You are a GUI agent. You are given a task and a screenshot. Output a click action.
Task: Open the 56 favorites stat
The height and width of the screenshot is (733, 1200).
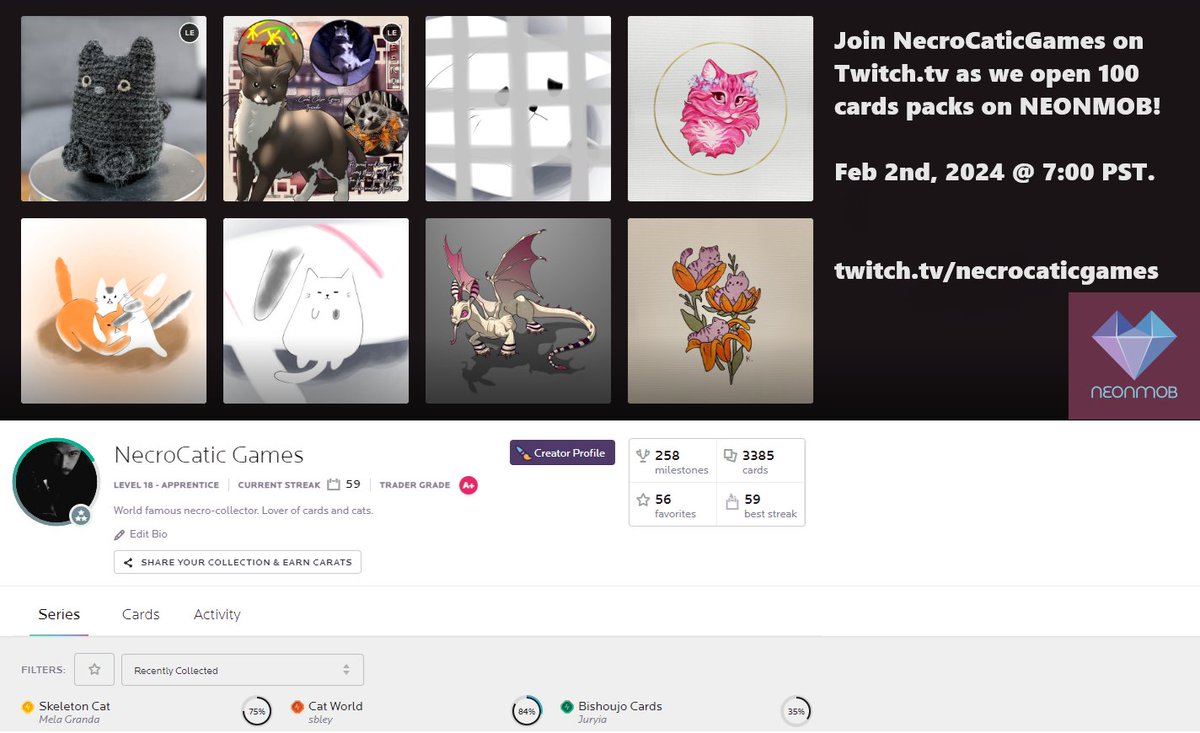672,505
